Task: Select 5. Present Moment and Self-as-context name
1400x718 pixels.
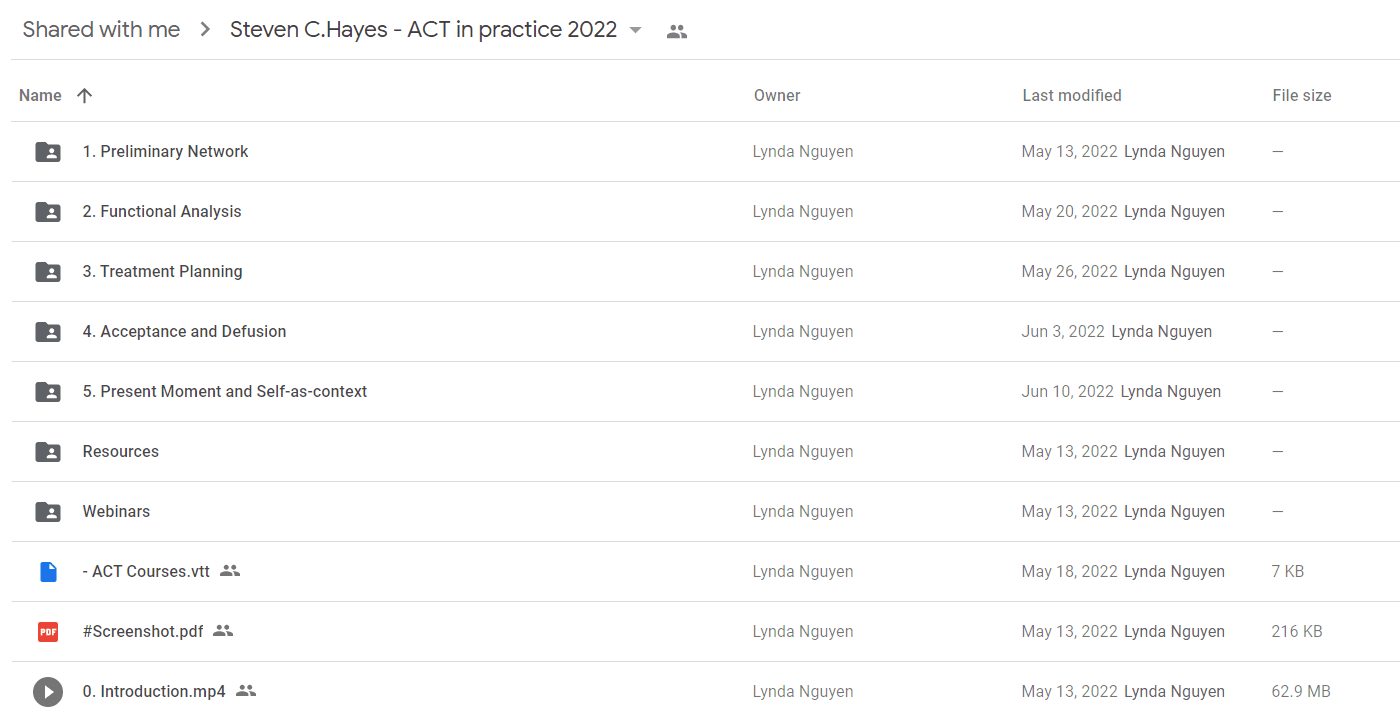Action: point(225,392)
